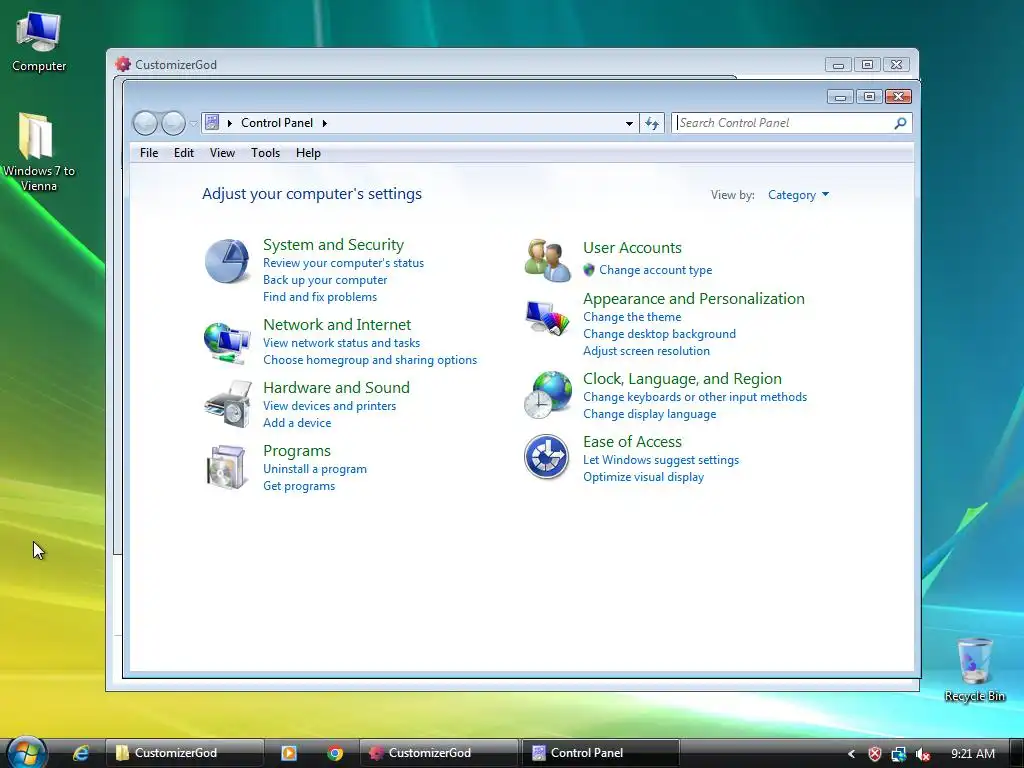This screenshot has width=1024, height=768.
Task: Click the 9:21 AM system clock
Action: tap(973, 754)
